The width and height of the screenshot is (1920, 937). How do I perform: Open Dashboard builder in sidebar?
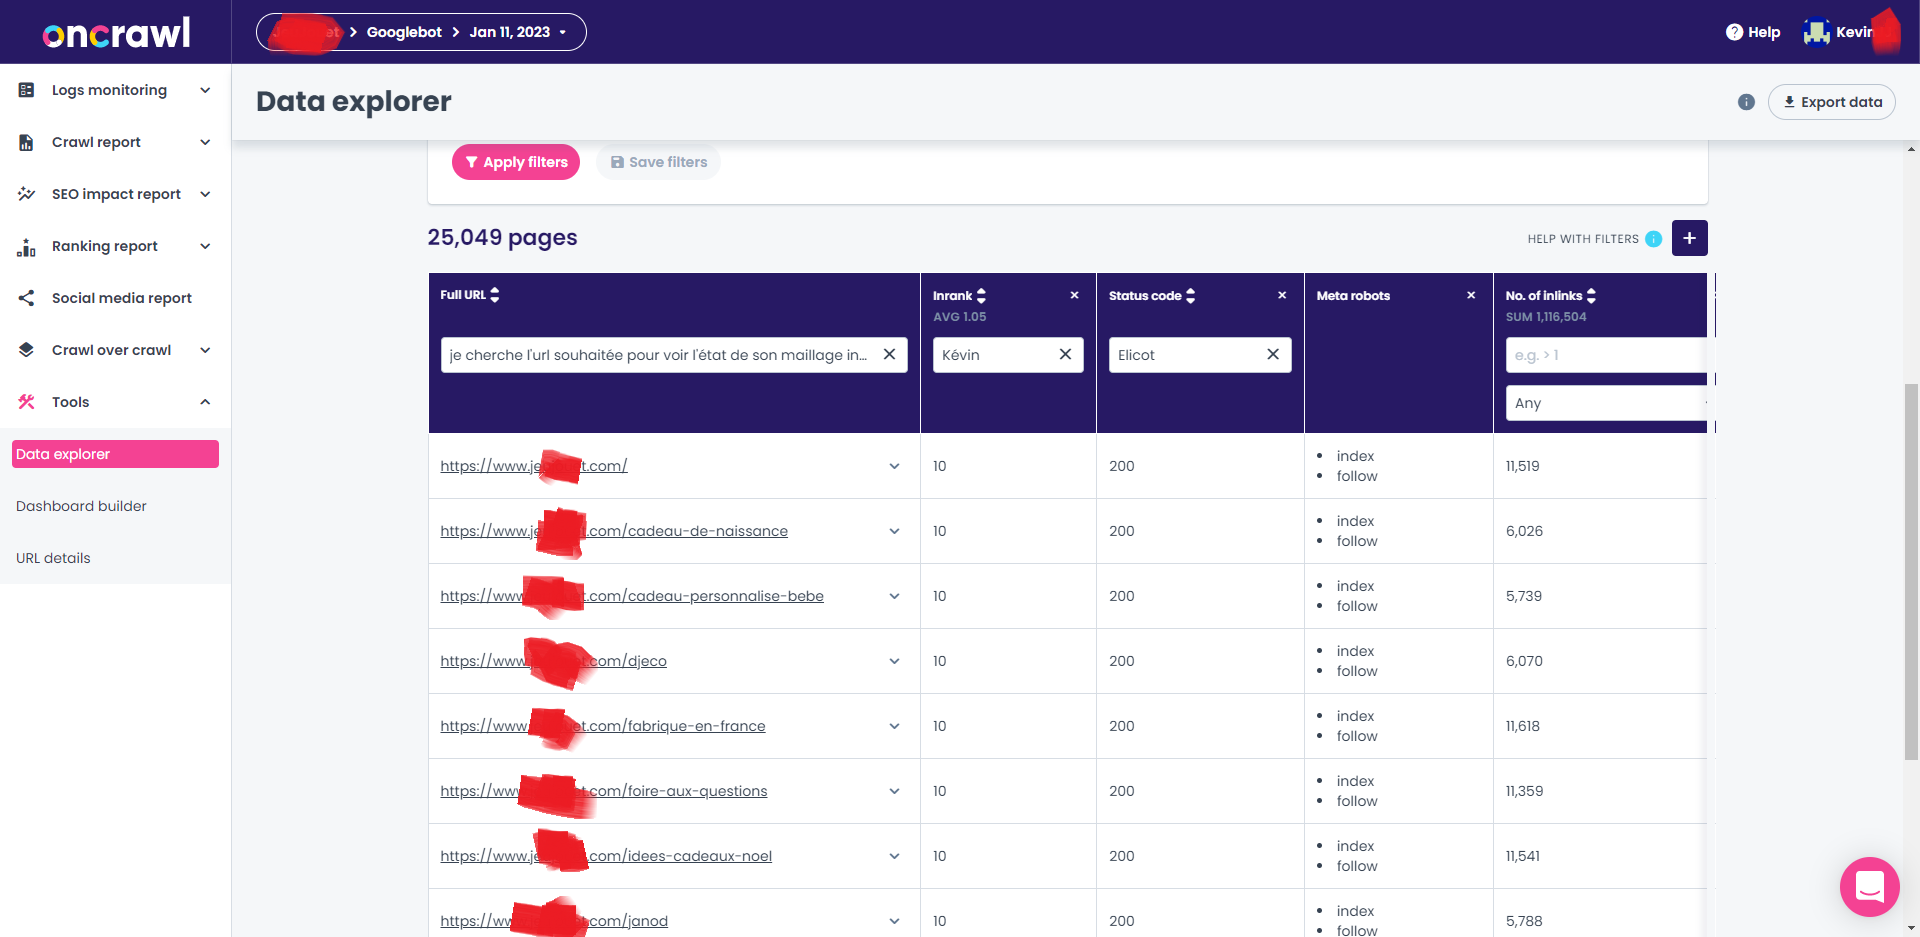click(81, 506)
